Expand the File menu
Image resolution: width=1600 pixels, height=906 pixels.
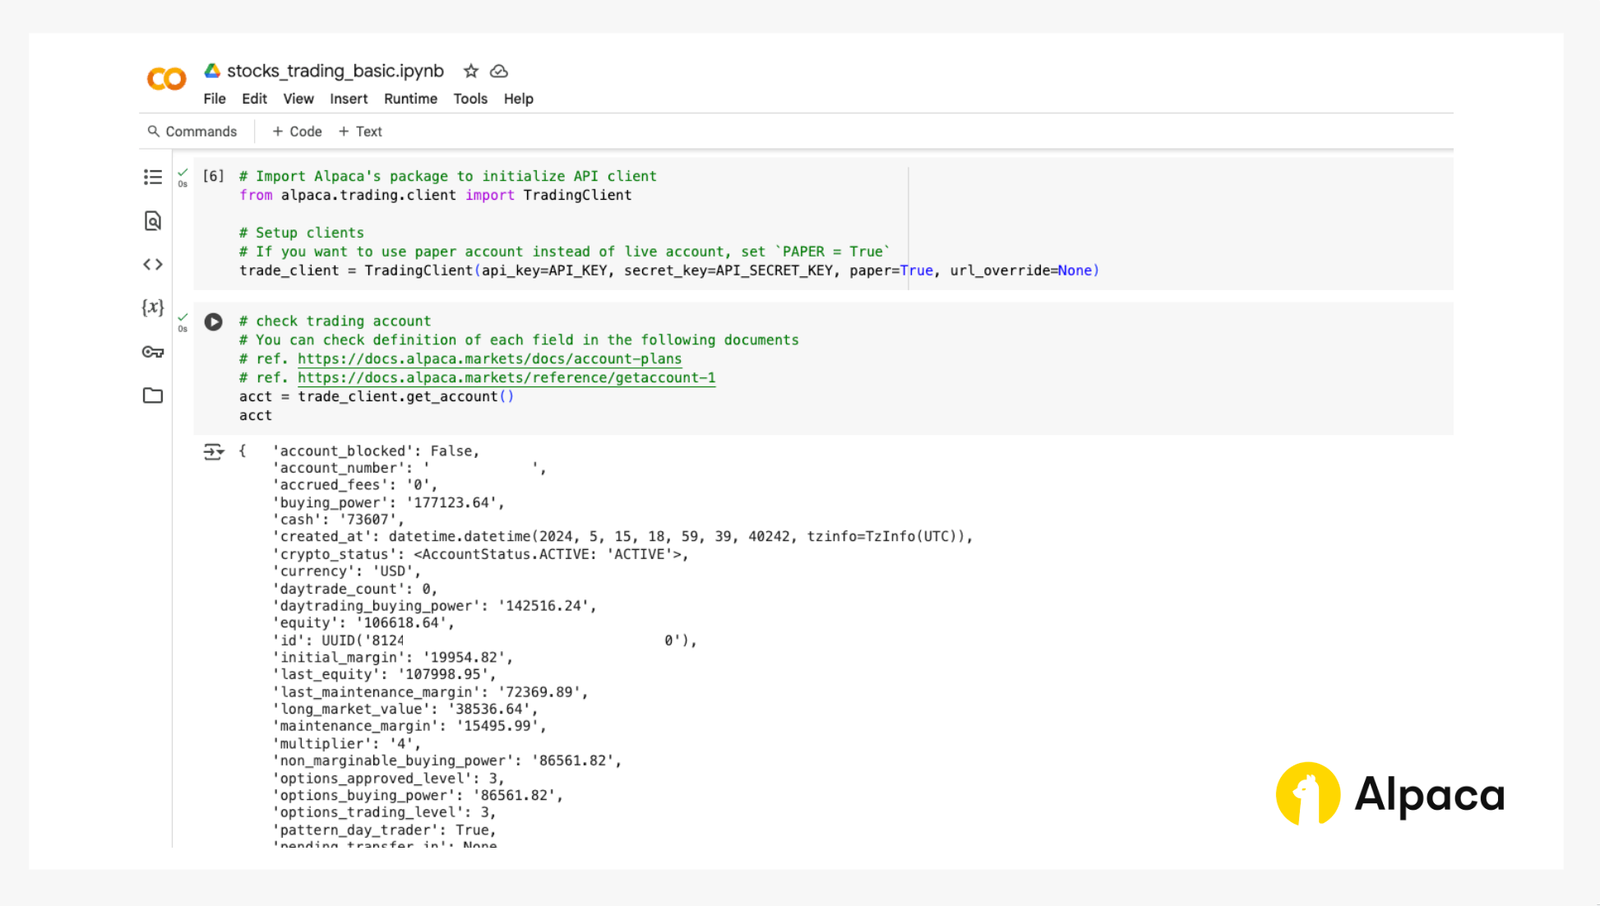pos(214,98)
